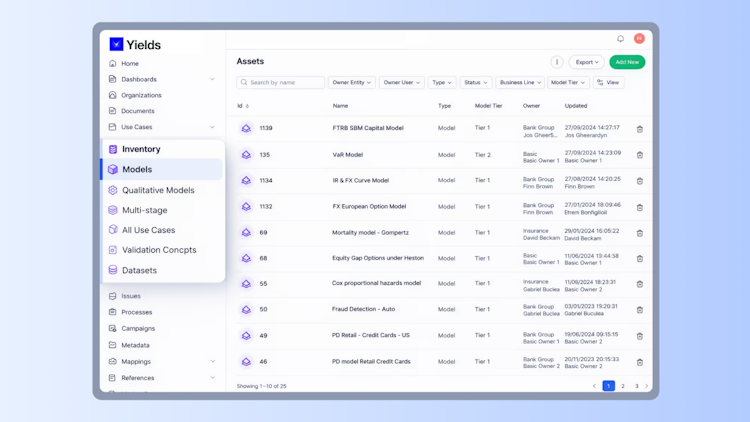
Task: Expand the Mappings menu chevron
Action: (x=212, y=362)
